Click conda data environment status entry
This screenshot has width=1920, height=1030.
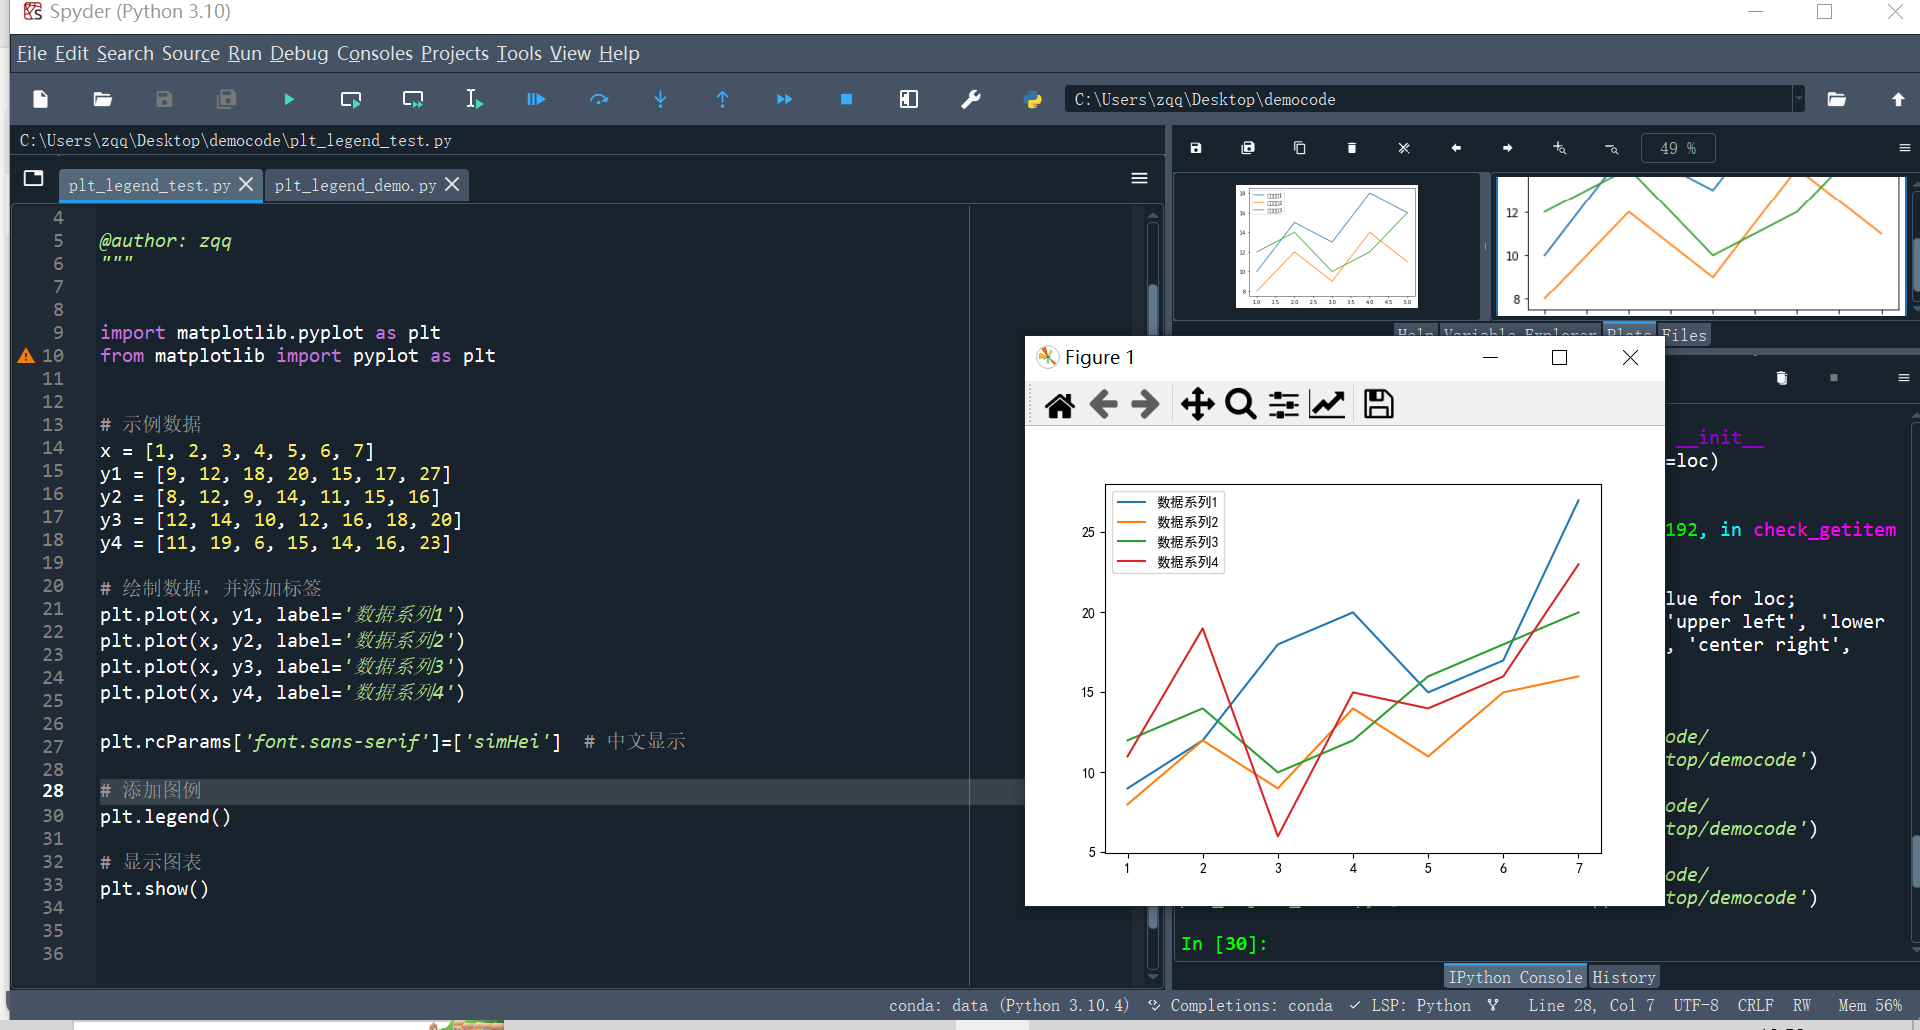point(1009,1005)
